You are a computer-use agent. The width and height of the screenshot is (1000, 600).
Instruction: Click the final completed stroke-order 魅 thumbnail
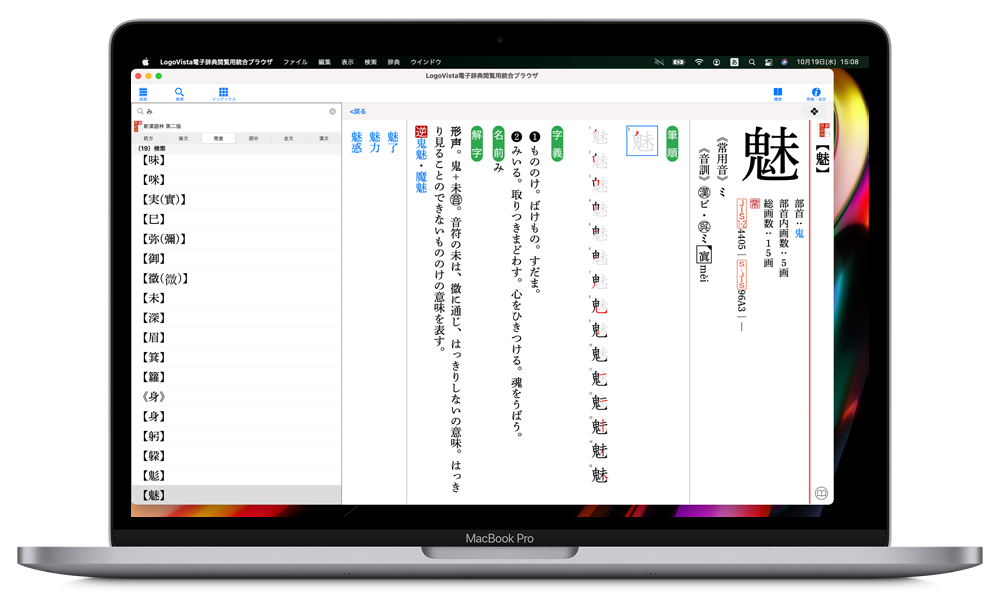(599, 474)
